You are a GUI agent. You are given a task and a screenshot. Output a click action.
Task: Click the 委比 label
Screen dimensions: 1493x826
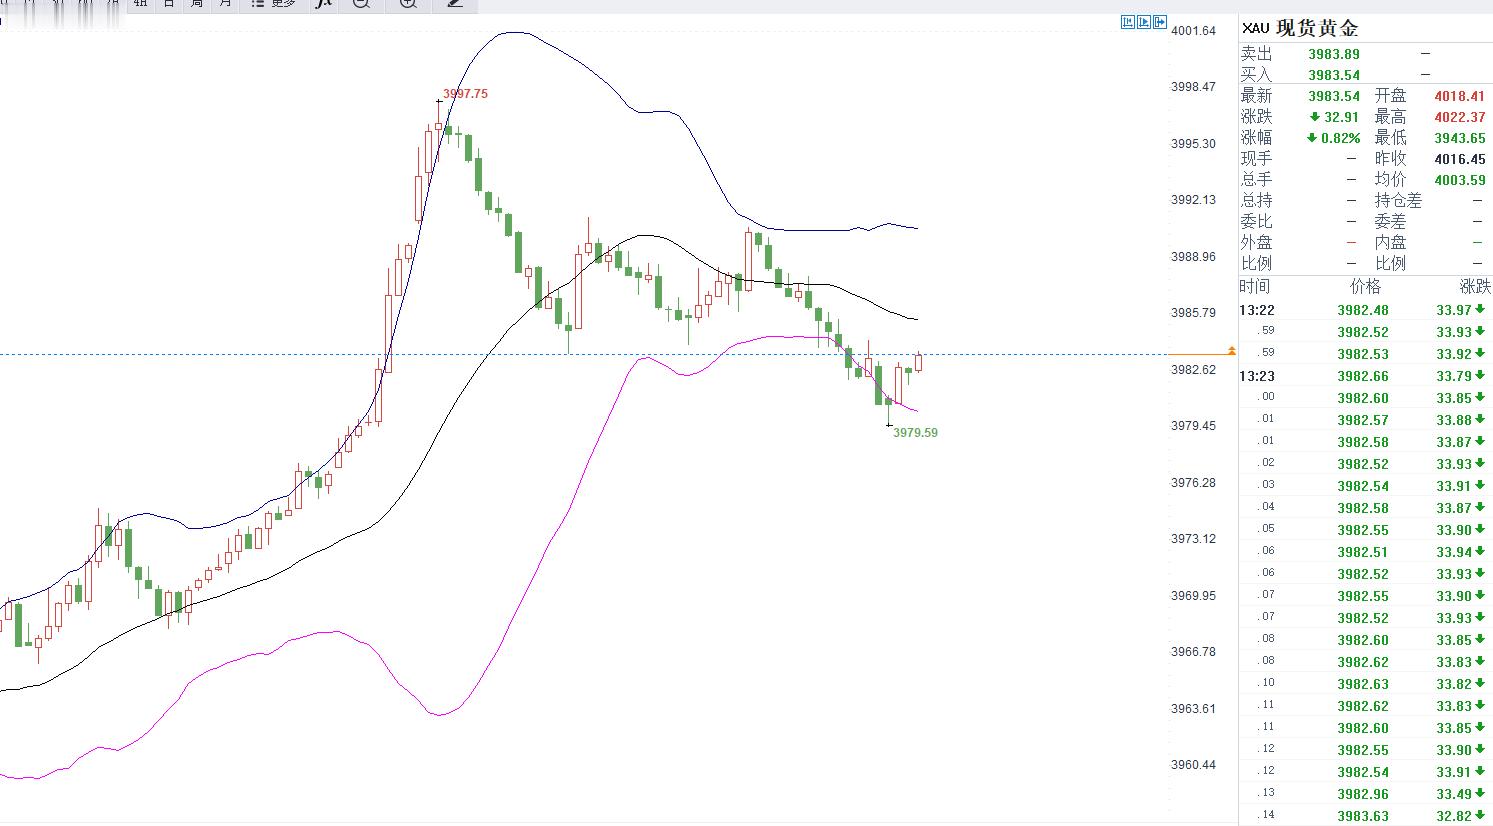(1256, 222)
